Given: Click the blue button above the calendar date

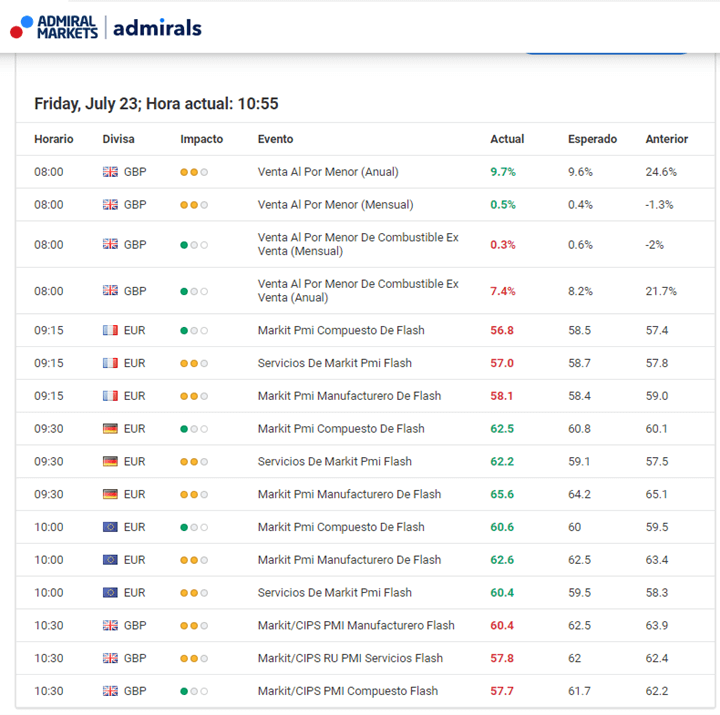Looking at the screenshot, I should point(606,48).
